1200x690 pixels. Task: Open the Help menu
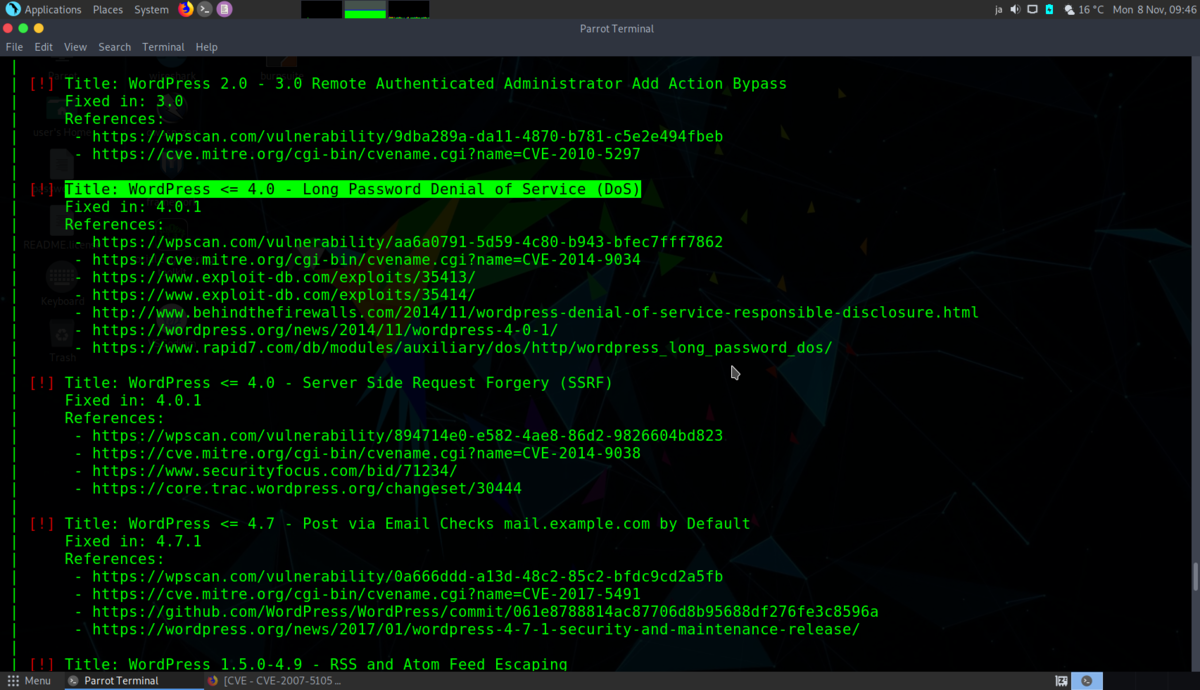tap(206, 47)
